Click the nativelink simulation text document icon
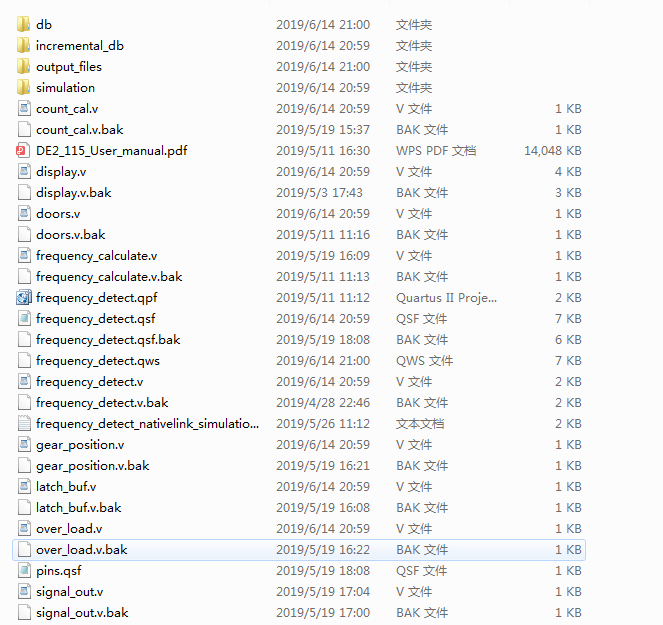 (24, 424)
